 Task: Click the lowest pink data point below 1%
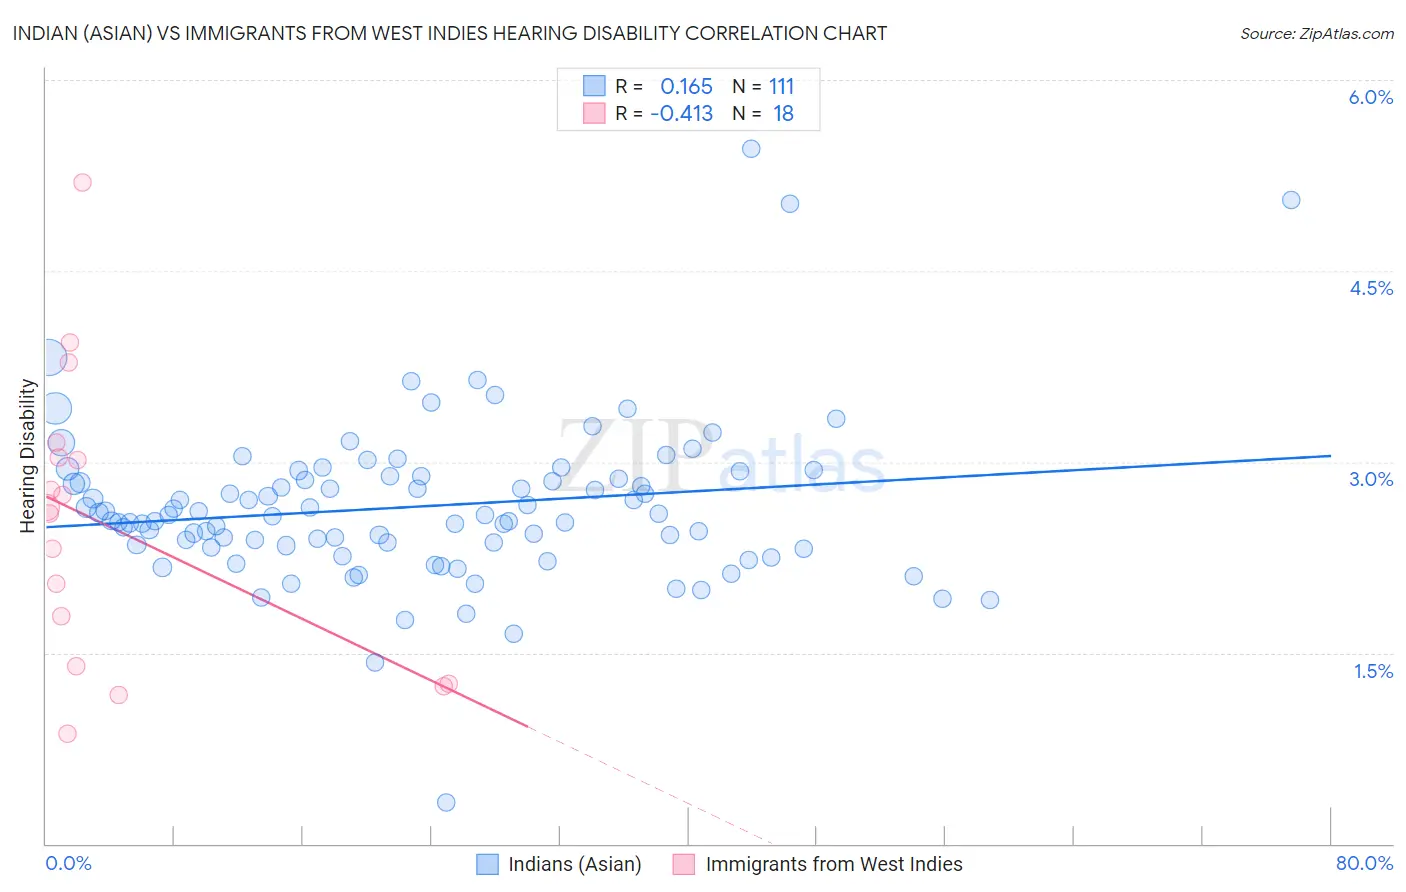click(67, 733)
